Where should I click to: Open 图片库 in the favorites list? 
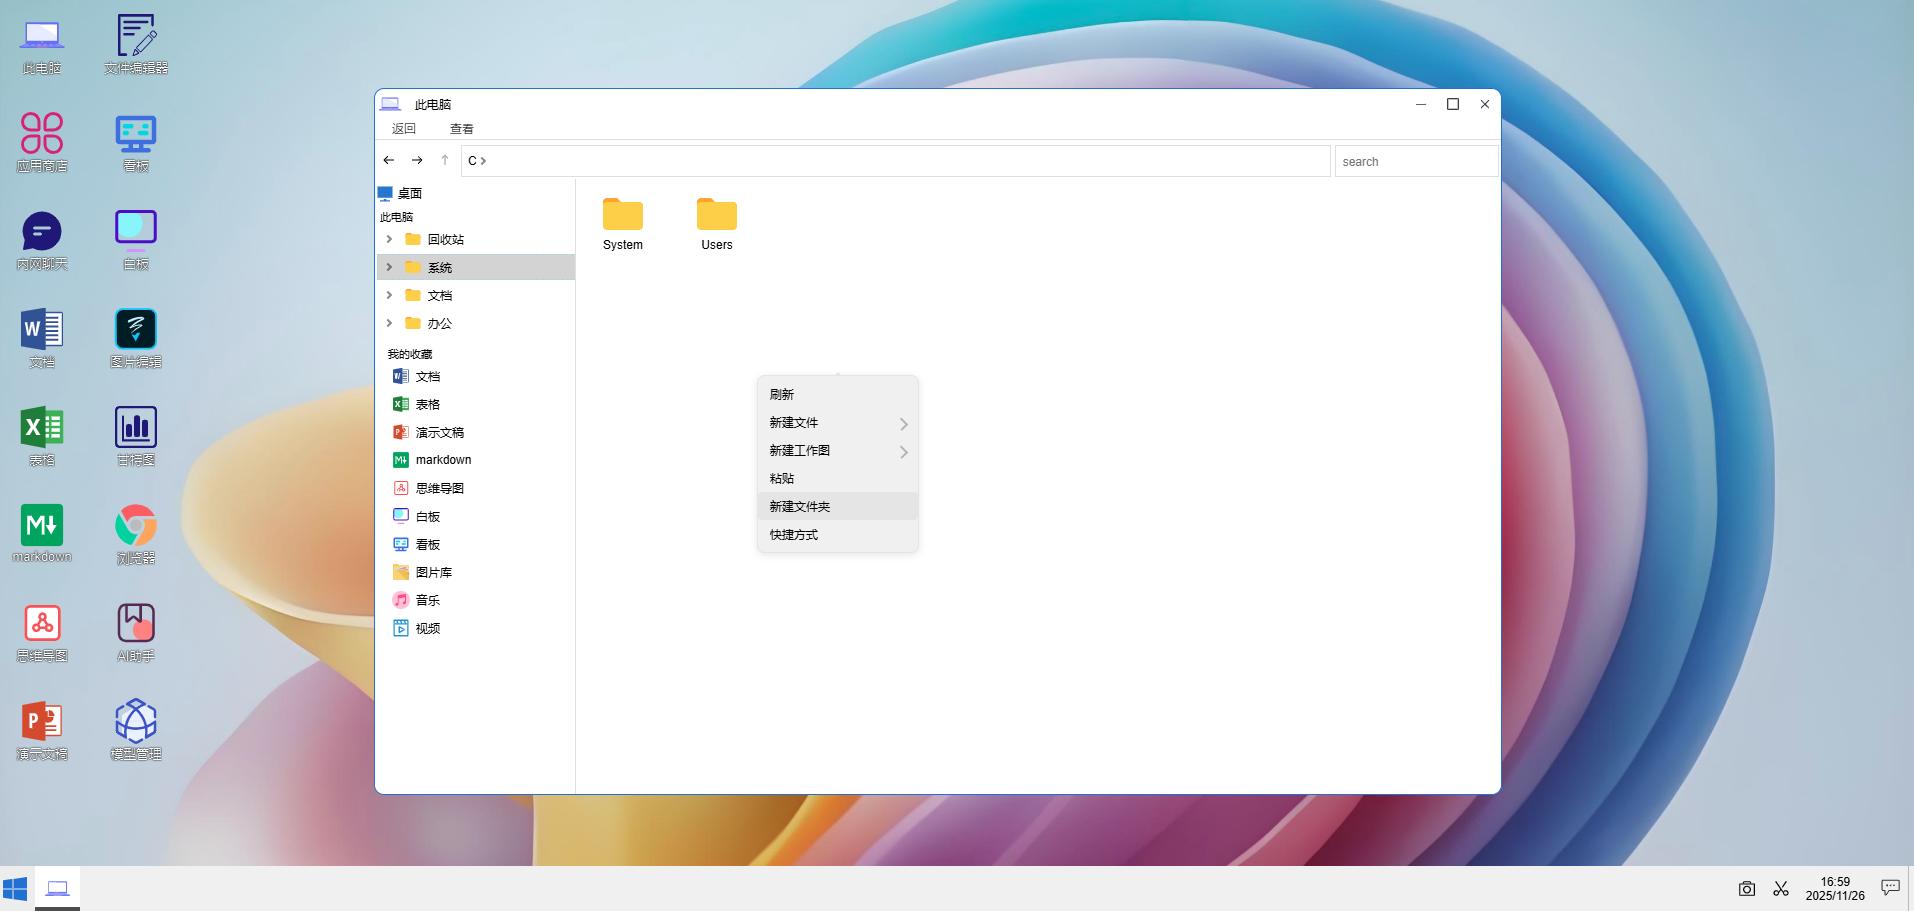422,572
